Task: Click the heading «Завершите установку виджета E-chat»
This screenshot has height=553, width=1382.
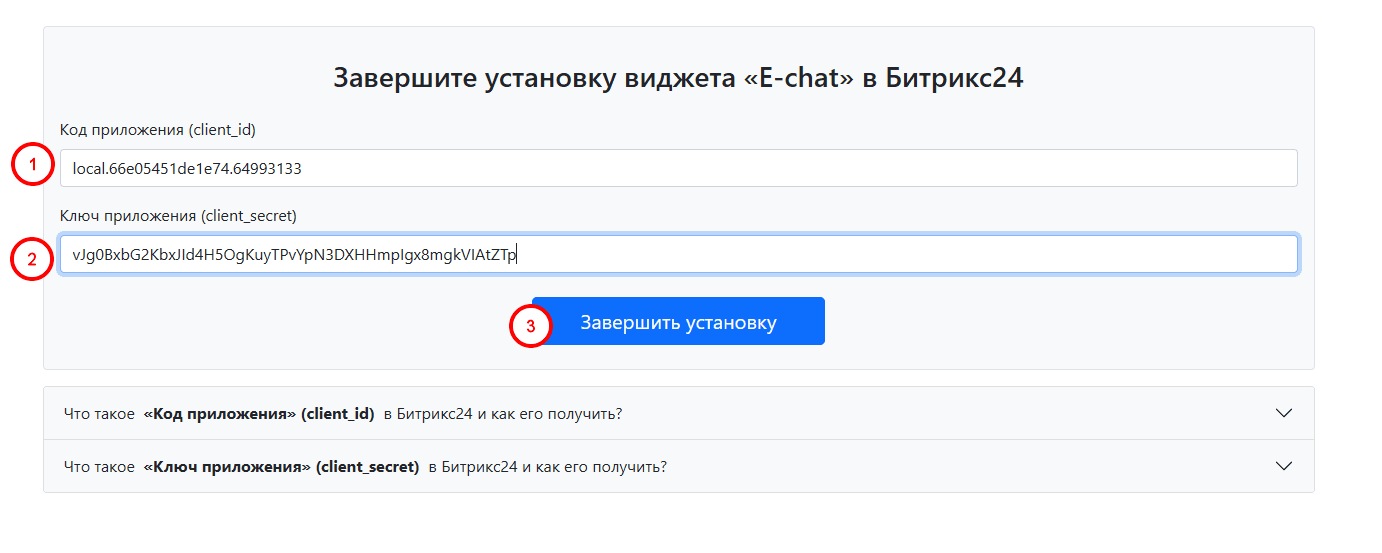Action: [678, 78]
